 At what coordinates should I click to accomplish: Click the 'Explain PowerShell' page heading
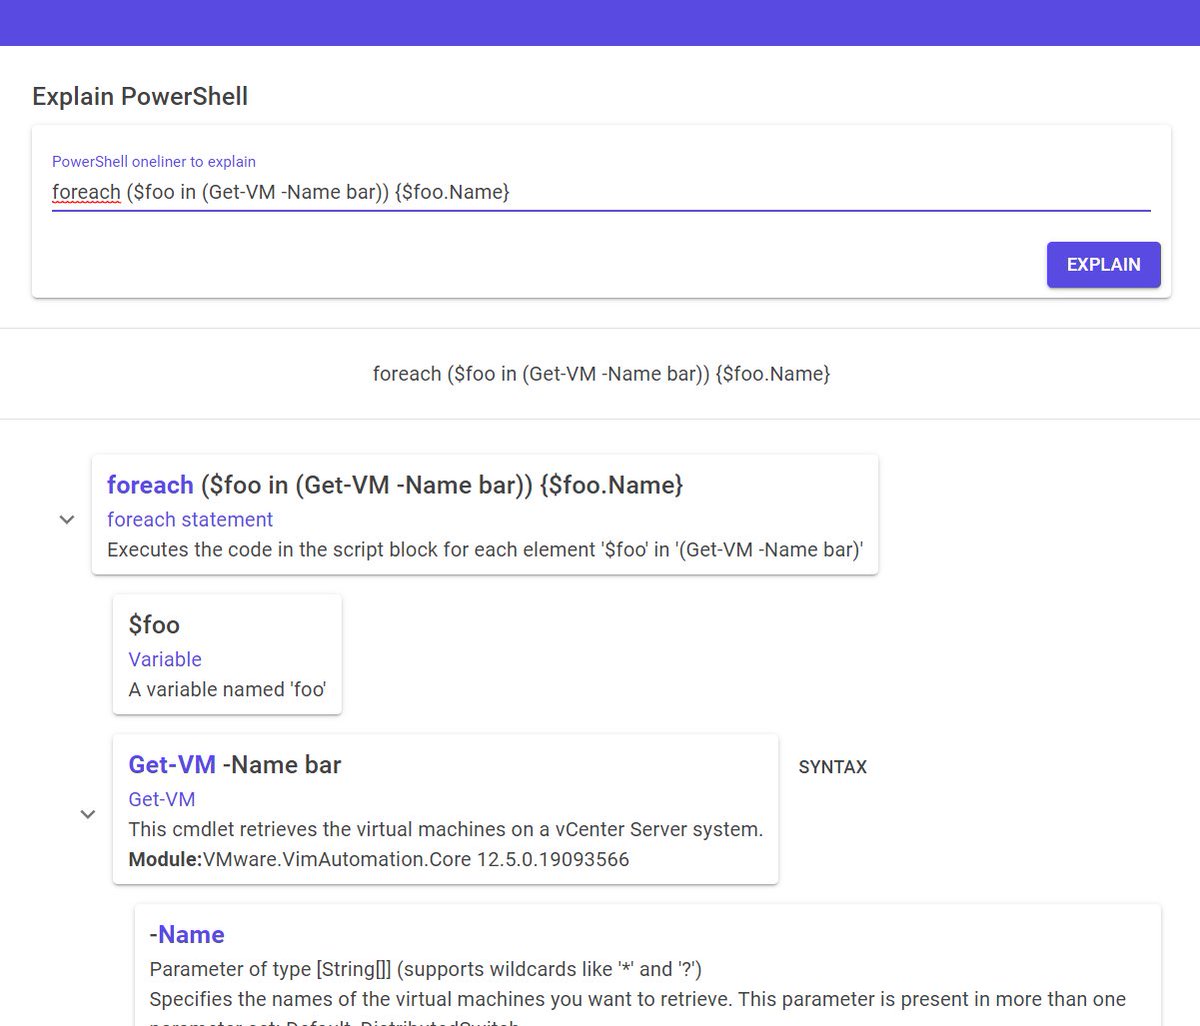(x=140, y=96)
